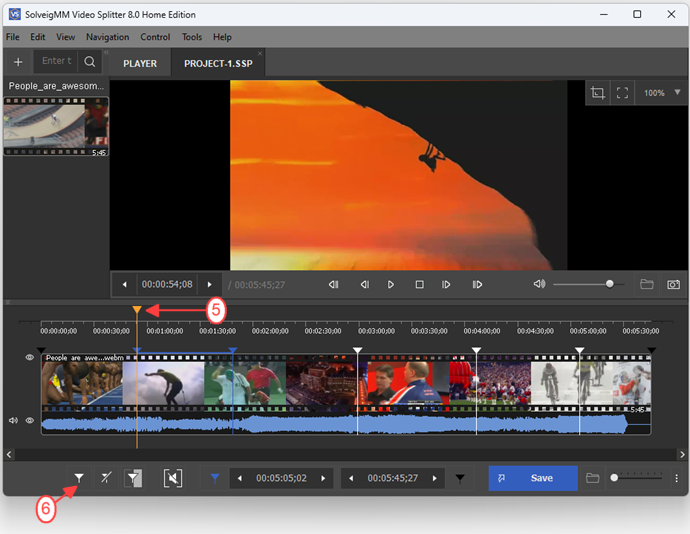Click the right marker time field 00:05:45;27
690x534 pixels.
[x=393, y=478]
